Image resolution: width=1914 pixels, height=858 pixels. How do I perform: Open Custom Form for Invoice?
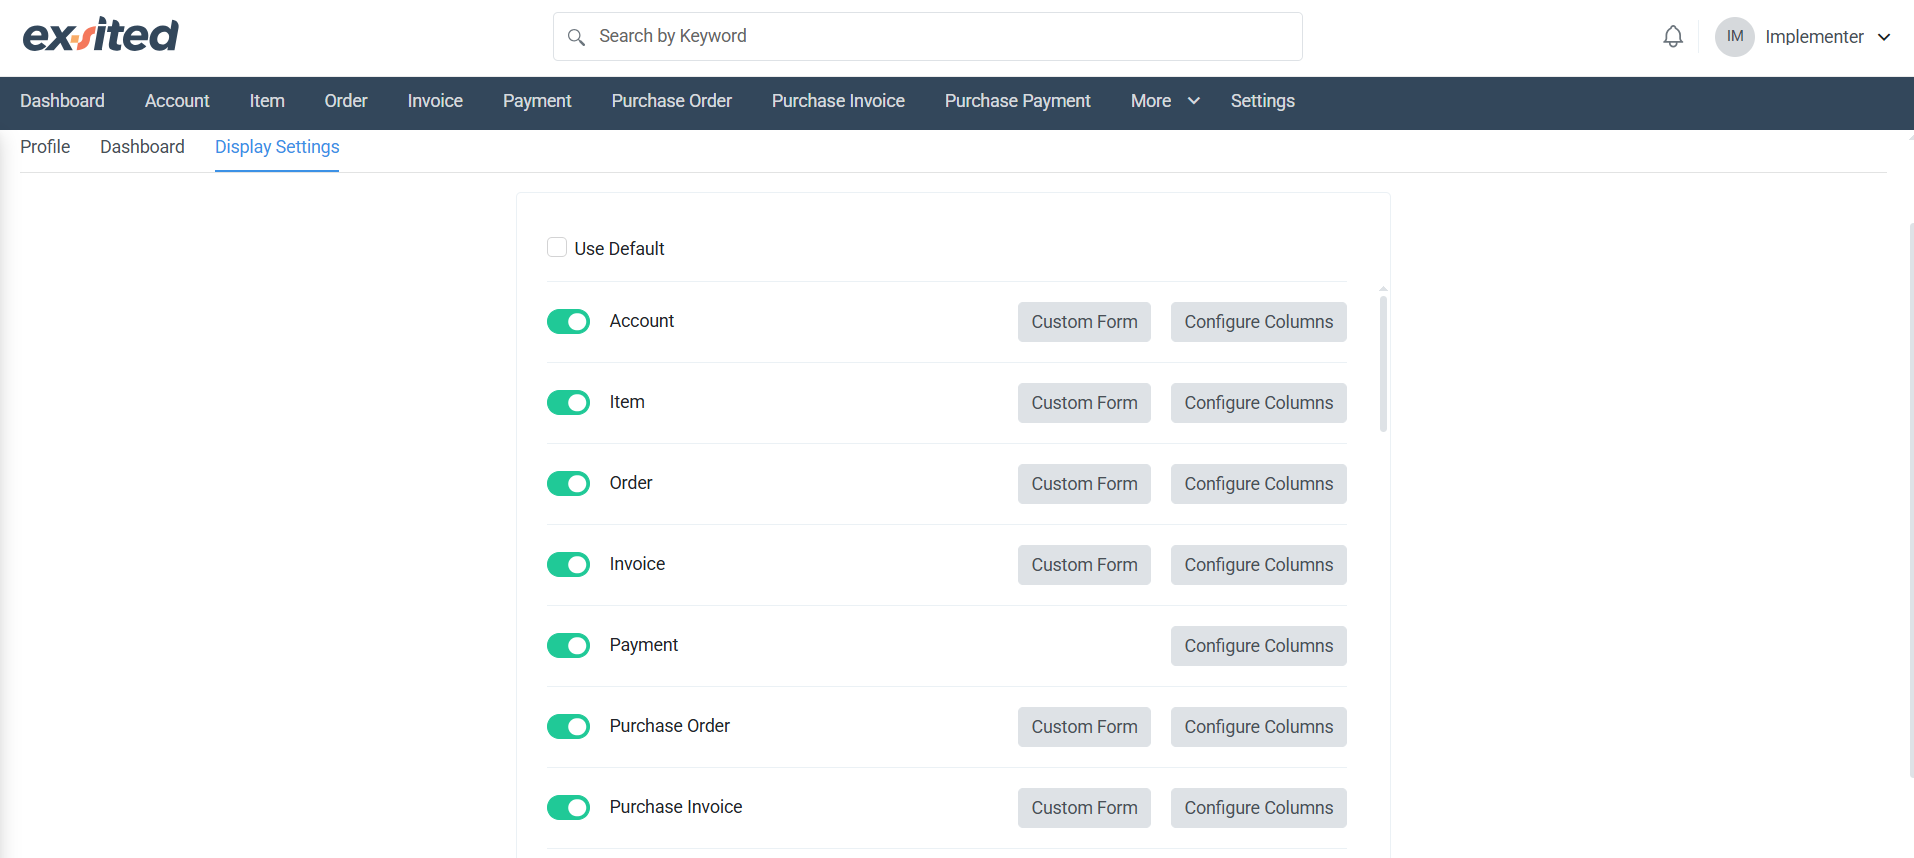[1084, 565]
